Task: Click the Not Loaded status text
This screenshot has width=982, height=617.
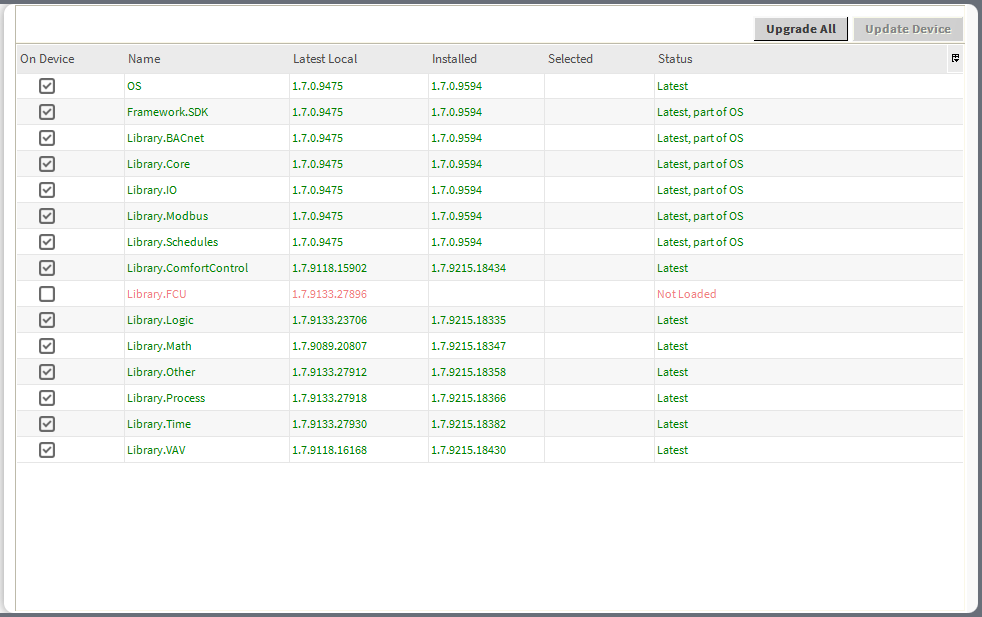Action: pos(685,293)
